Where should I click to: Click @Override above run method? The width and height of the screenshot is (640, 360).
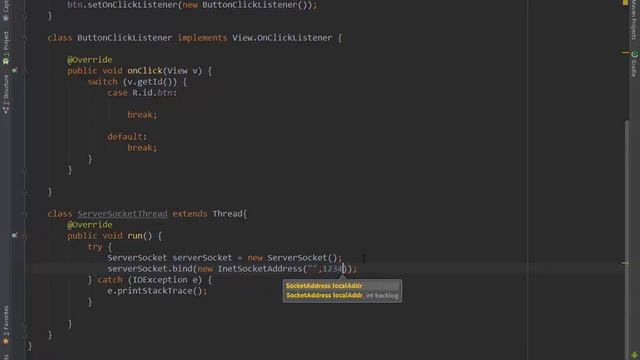tap(90, 224)
